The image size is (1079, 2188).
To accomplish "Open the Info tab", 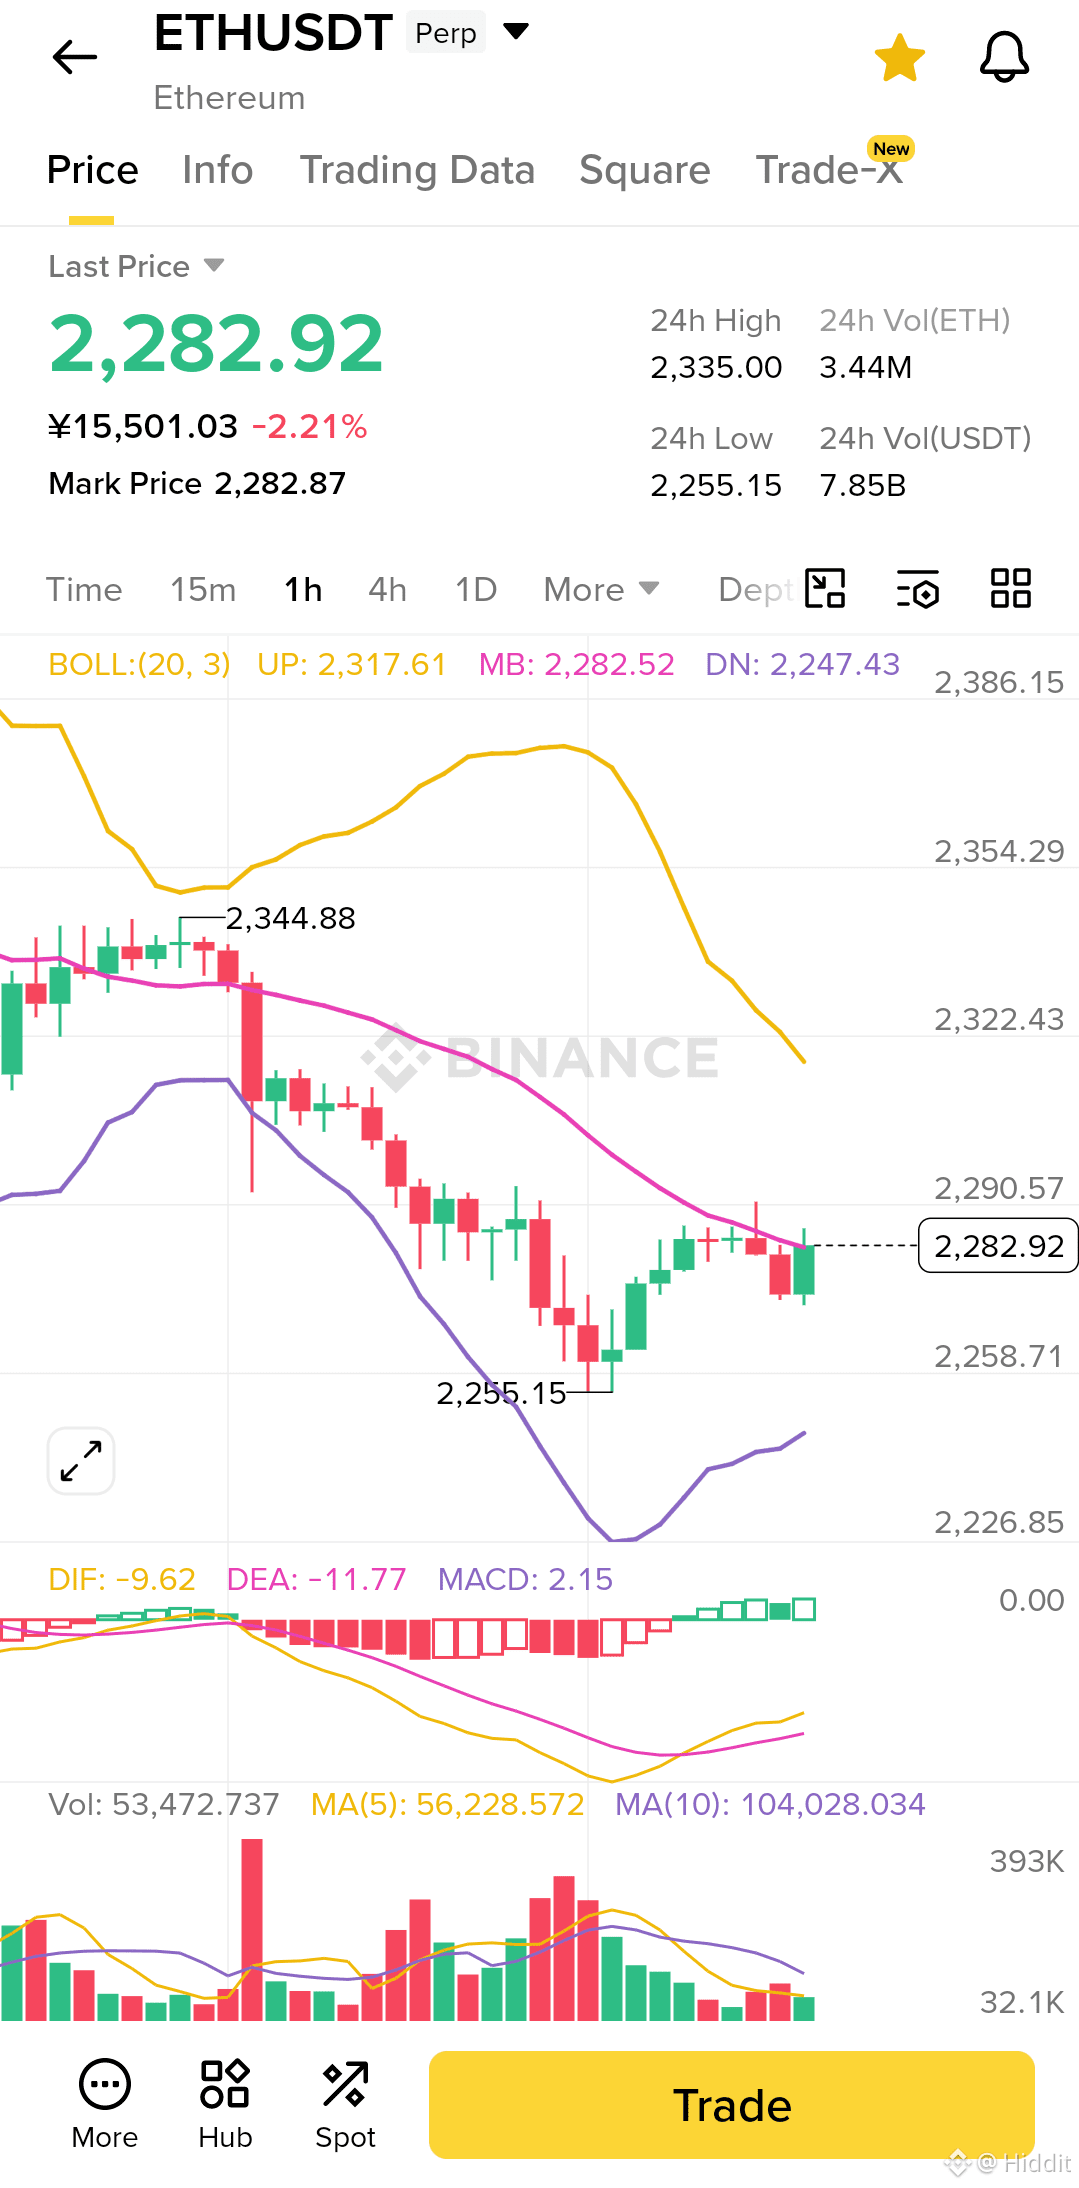I will [x=218, y=170].
